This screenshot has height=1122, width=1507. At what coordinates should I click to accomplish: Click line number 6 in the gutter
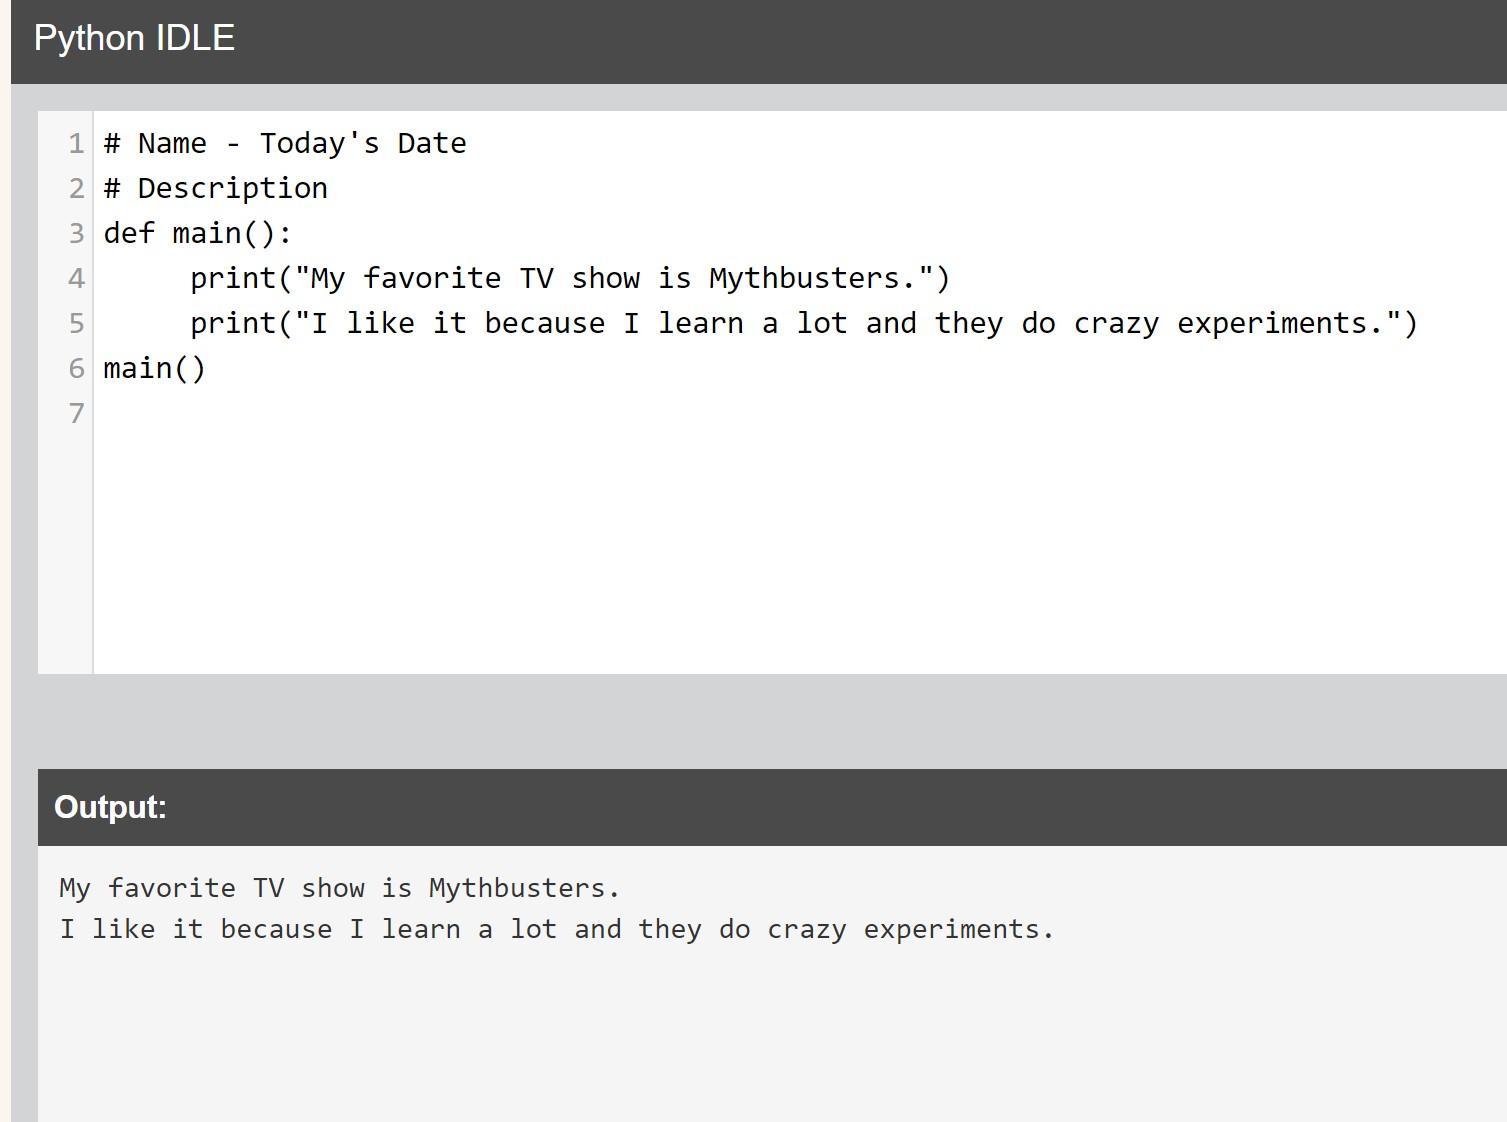76,369
